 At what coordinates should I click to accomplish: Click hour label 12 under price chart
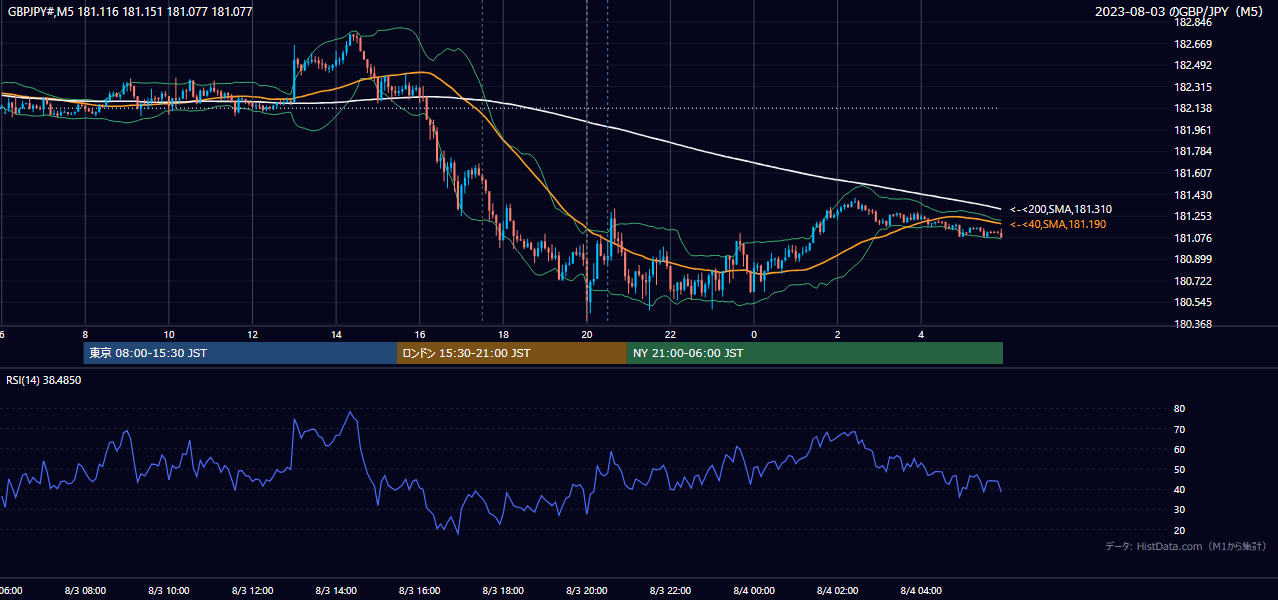[x=252, y=335]
